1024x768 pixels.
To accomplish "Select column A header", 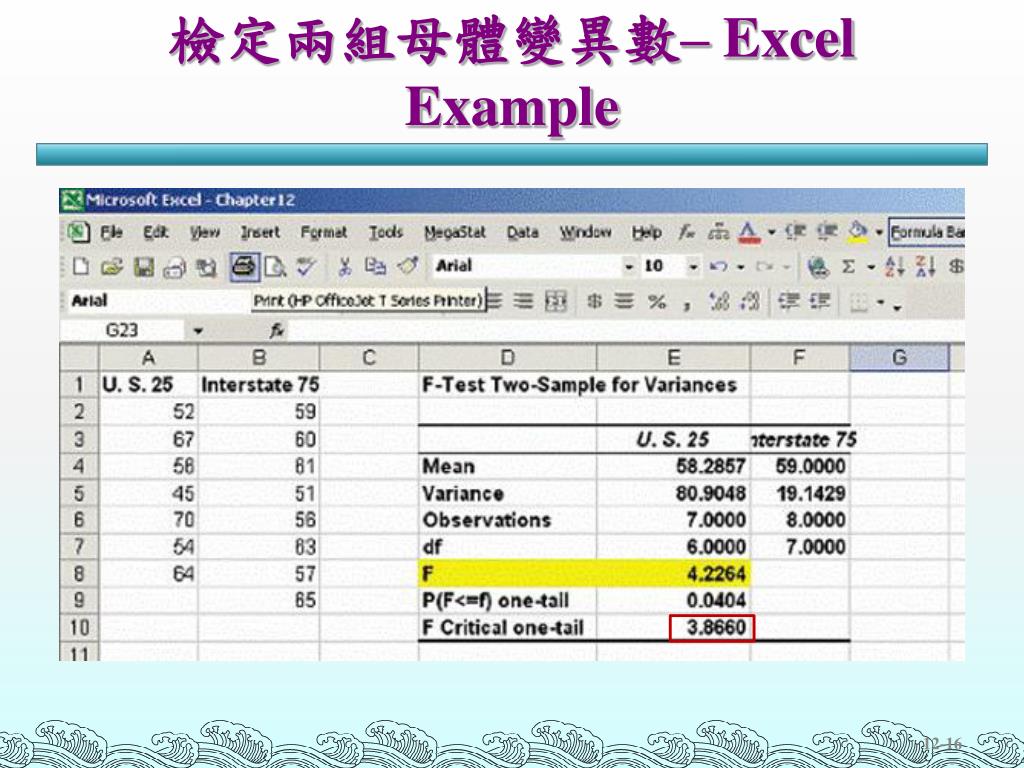I will click(148, 358).
